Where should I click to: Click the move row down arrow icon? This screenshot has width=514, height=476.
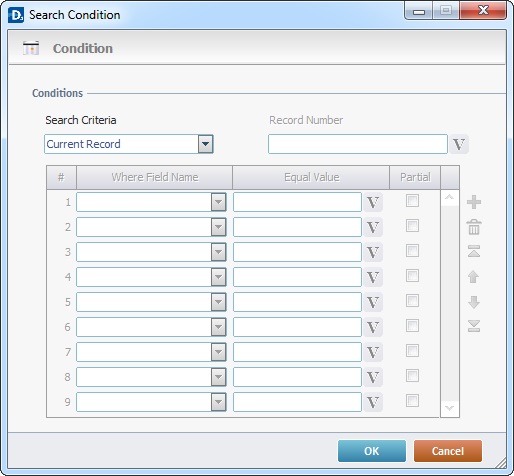(x=474, y=302)
